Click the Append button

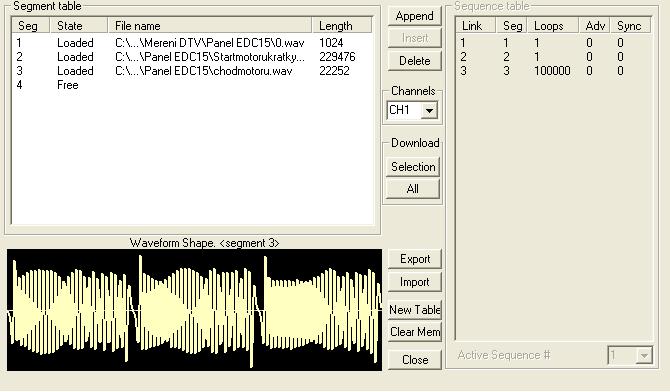[414, 16]
